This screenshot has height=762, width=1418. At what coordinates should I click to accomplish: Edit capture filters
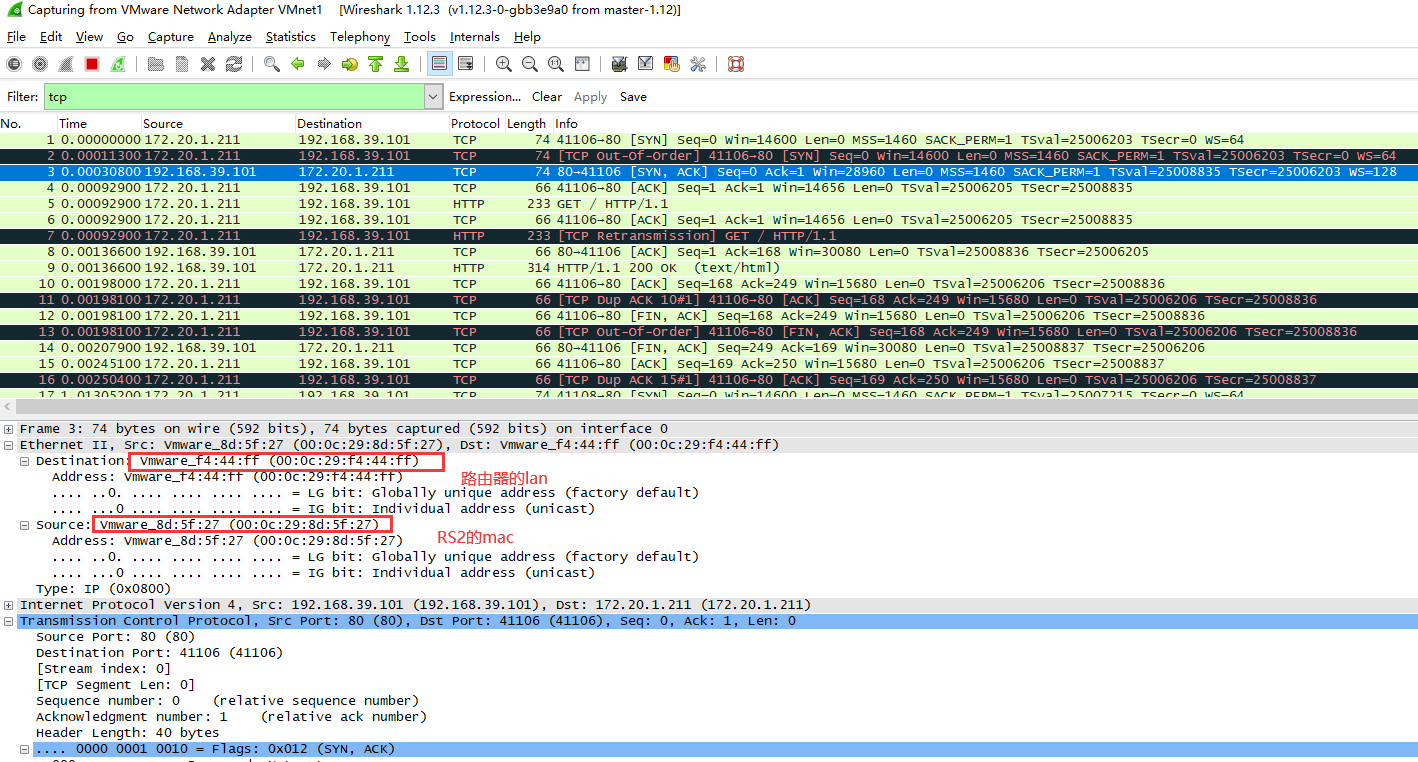point(619,64)
